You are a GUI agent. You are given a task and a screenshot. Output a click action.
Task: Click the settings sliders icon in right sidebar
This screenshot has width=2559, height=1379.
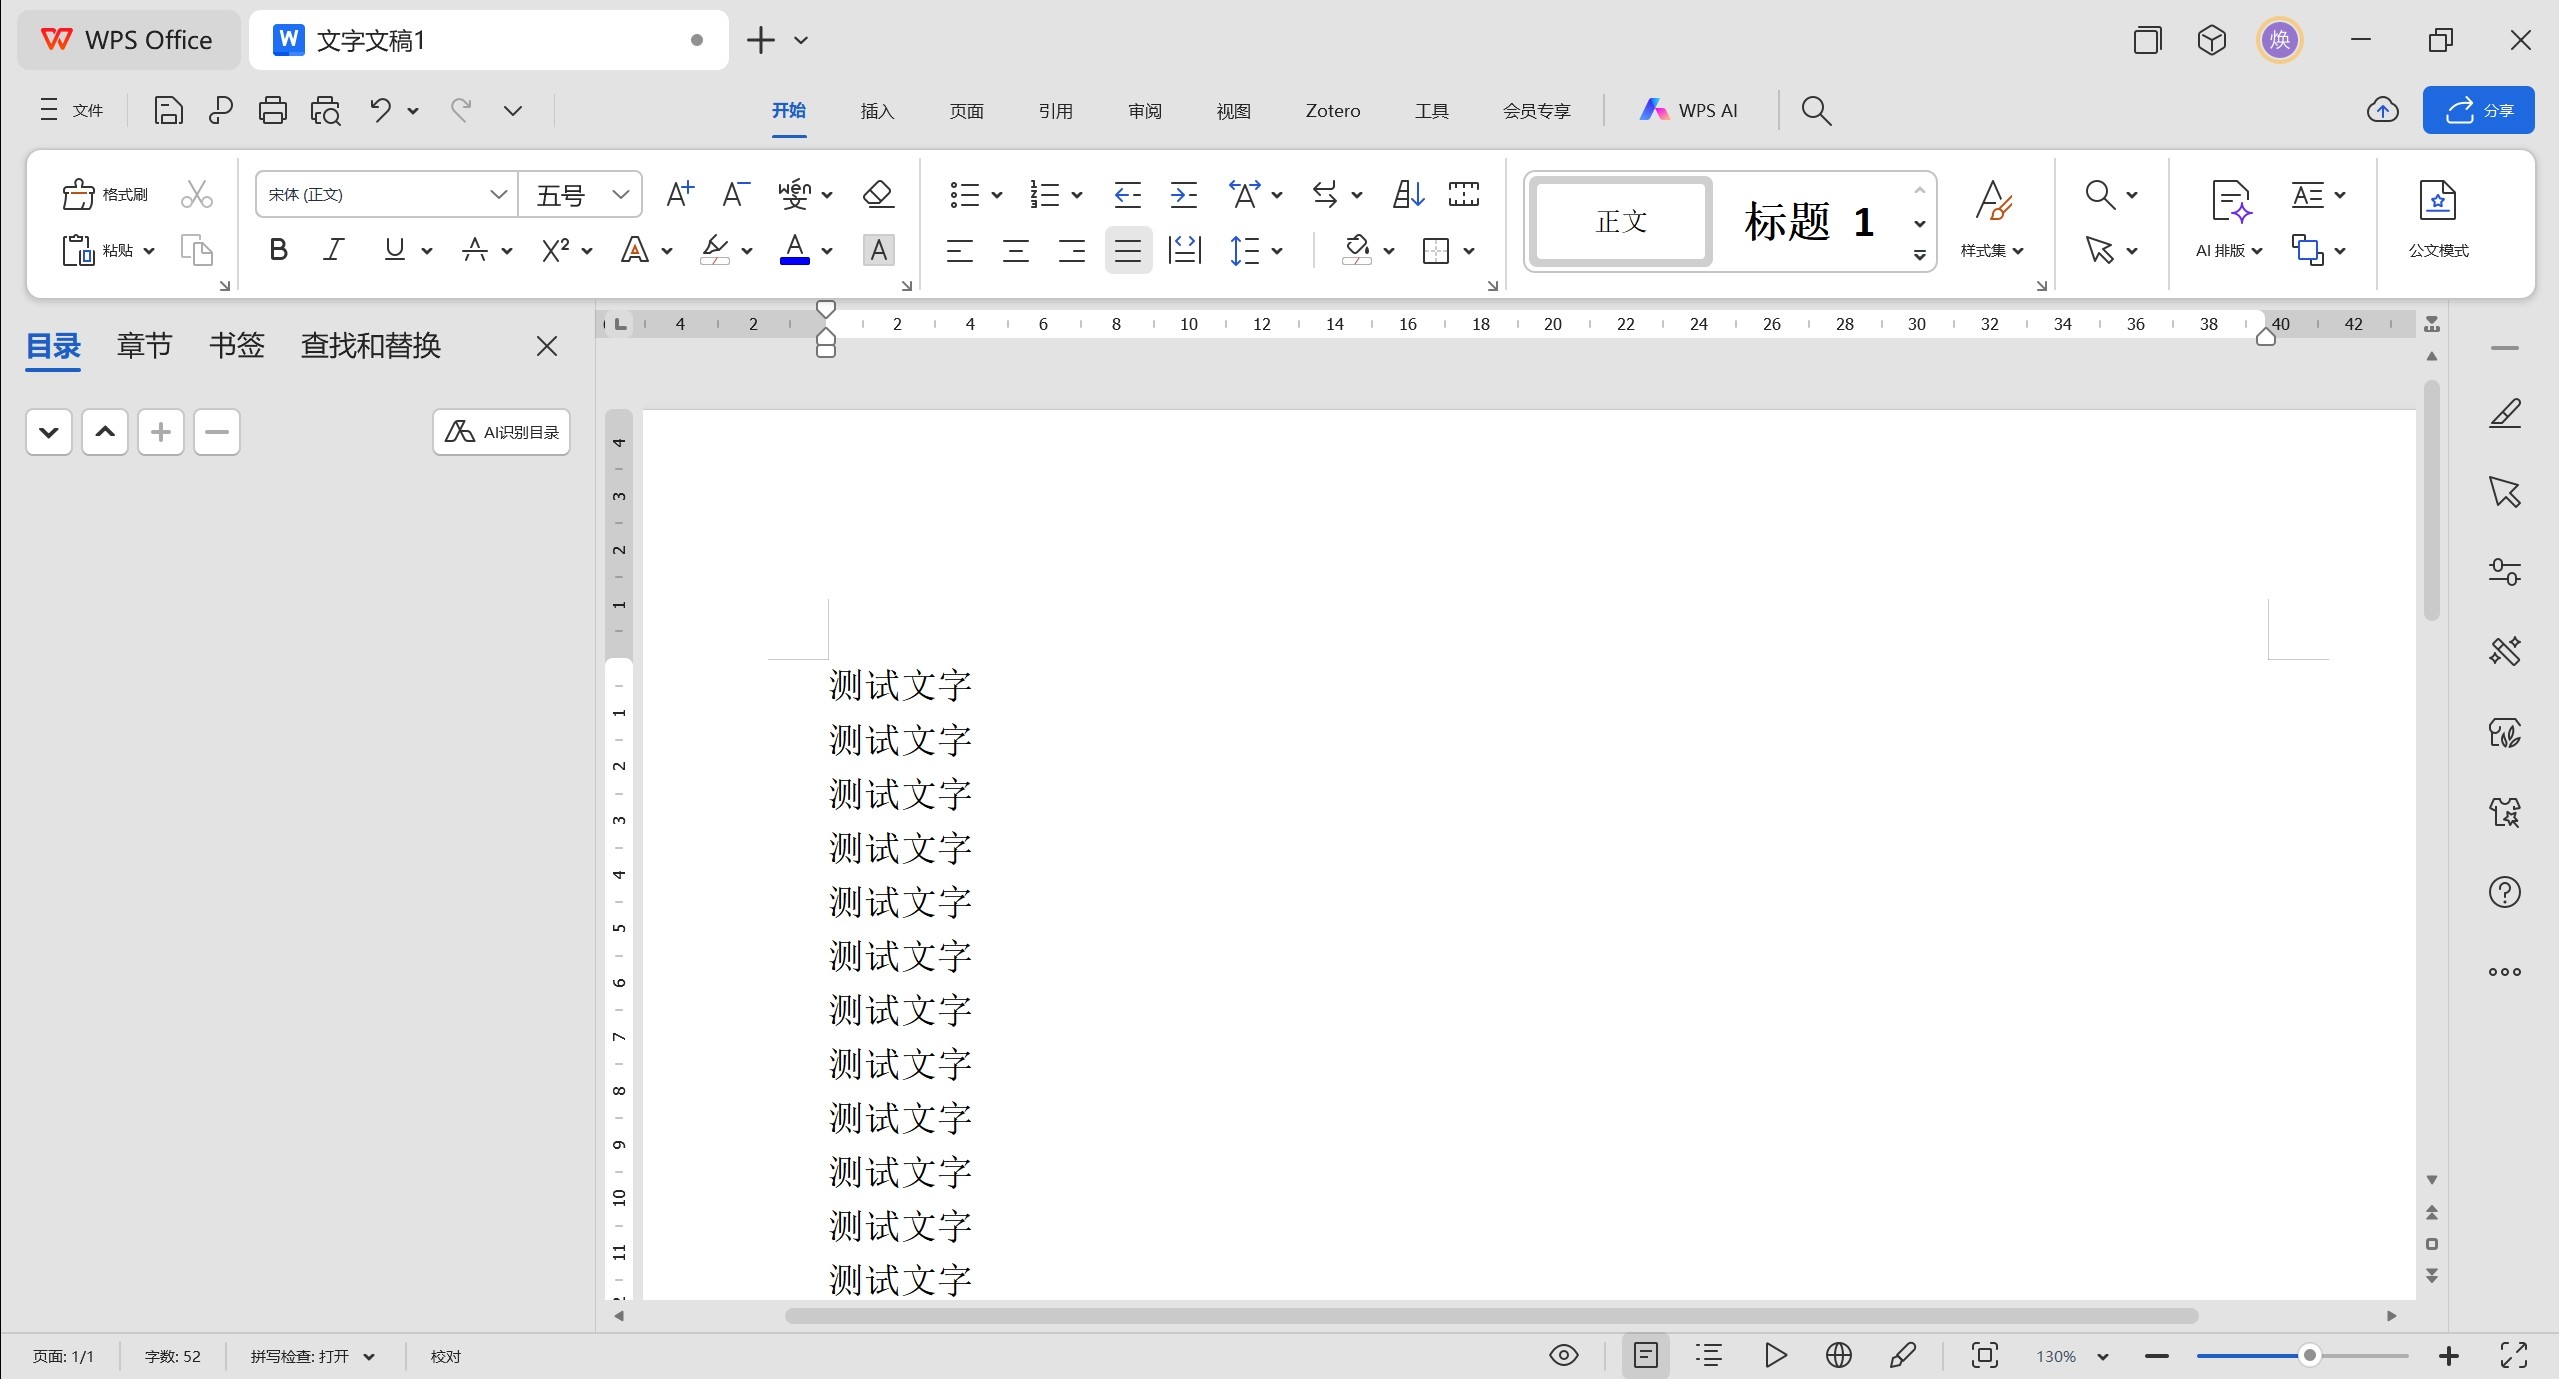coord(2505,572)
